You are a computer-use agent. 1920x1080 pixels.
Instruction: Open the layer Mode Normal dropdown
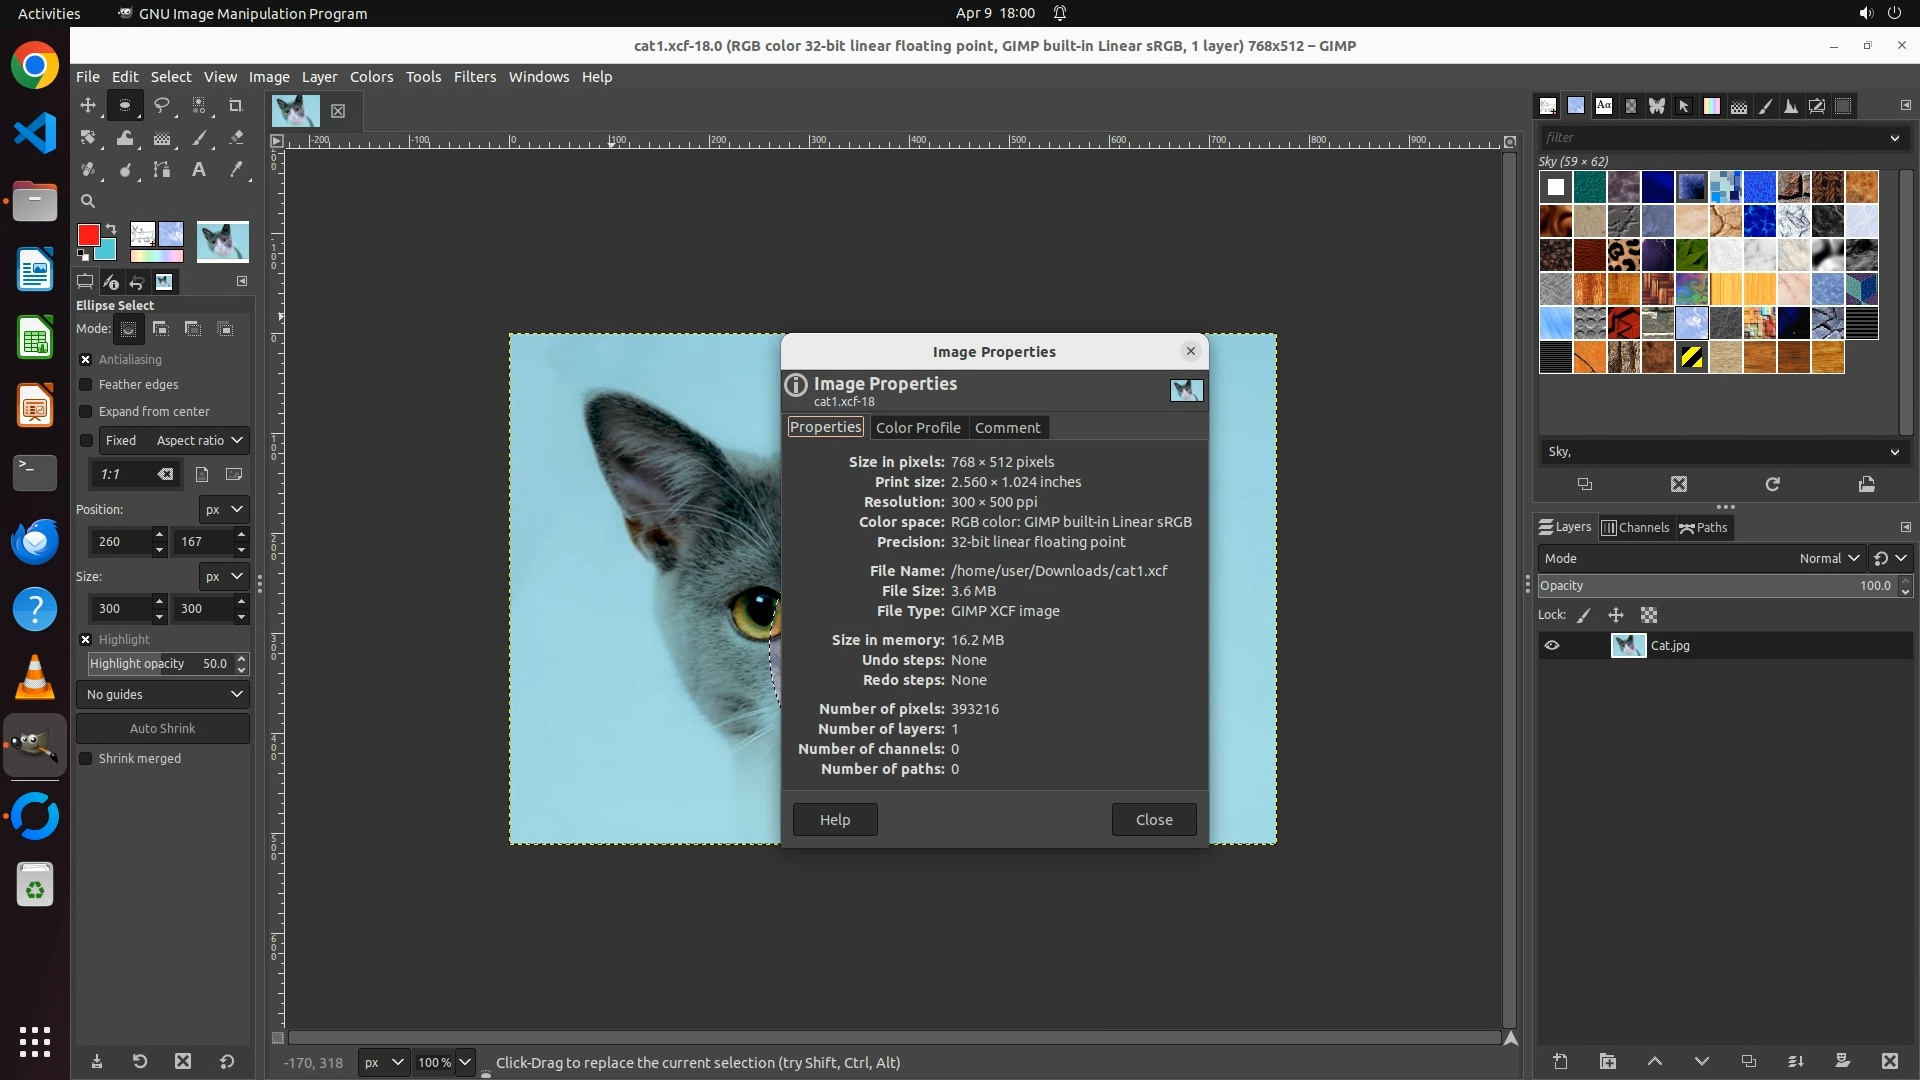pyautogui.click(x=1829, y=558)
